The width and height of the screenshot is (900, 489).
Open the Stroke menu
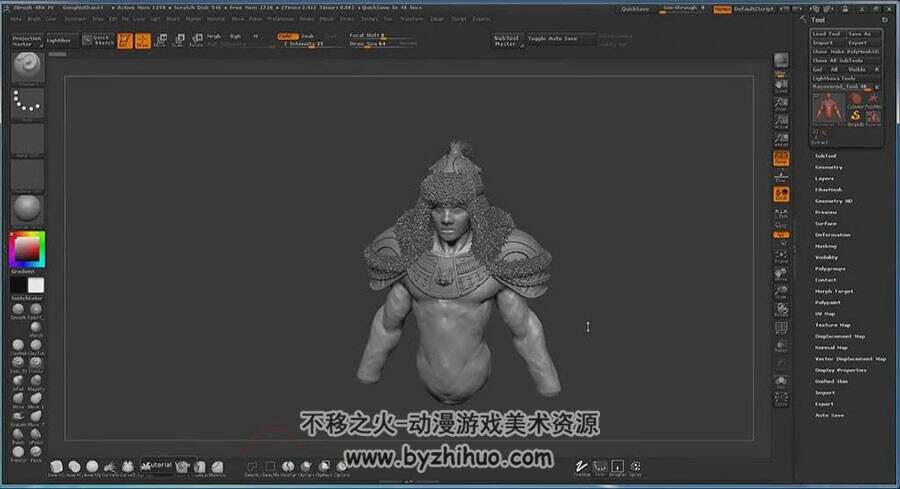(347, 19)
